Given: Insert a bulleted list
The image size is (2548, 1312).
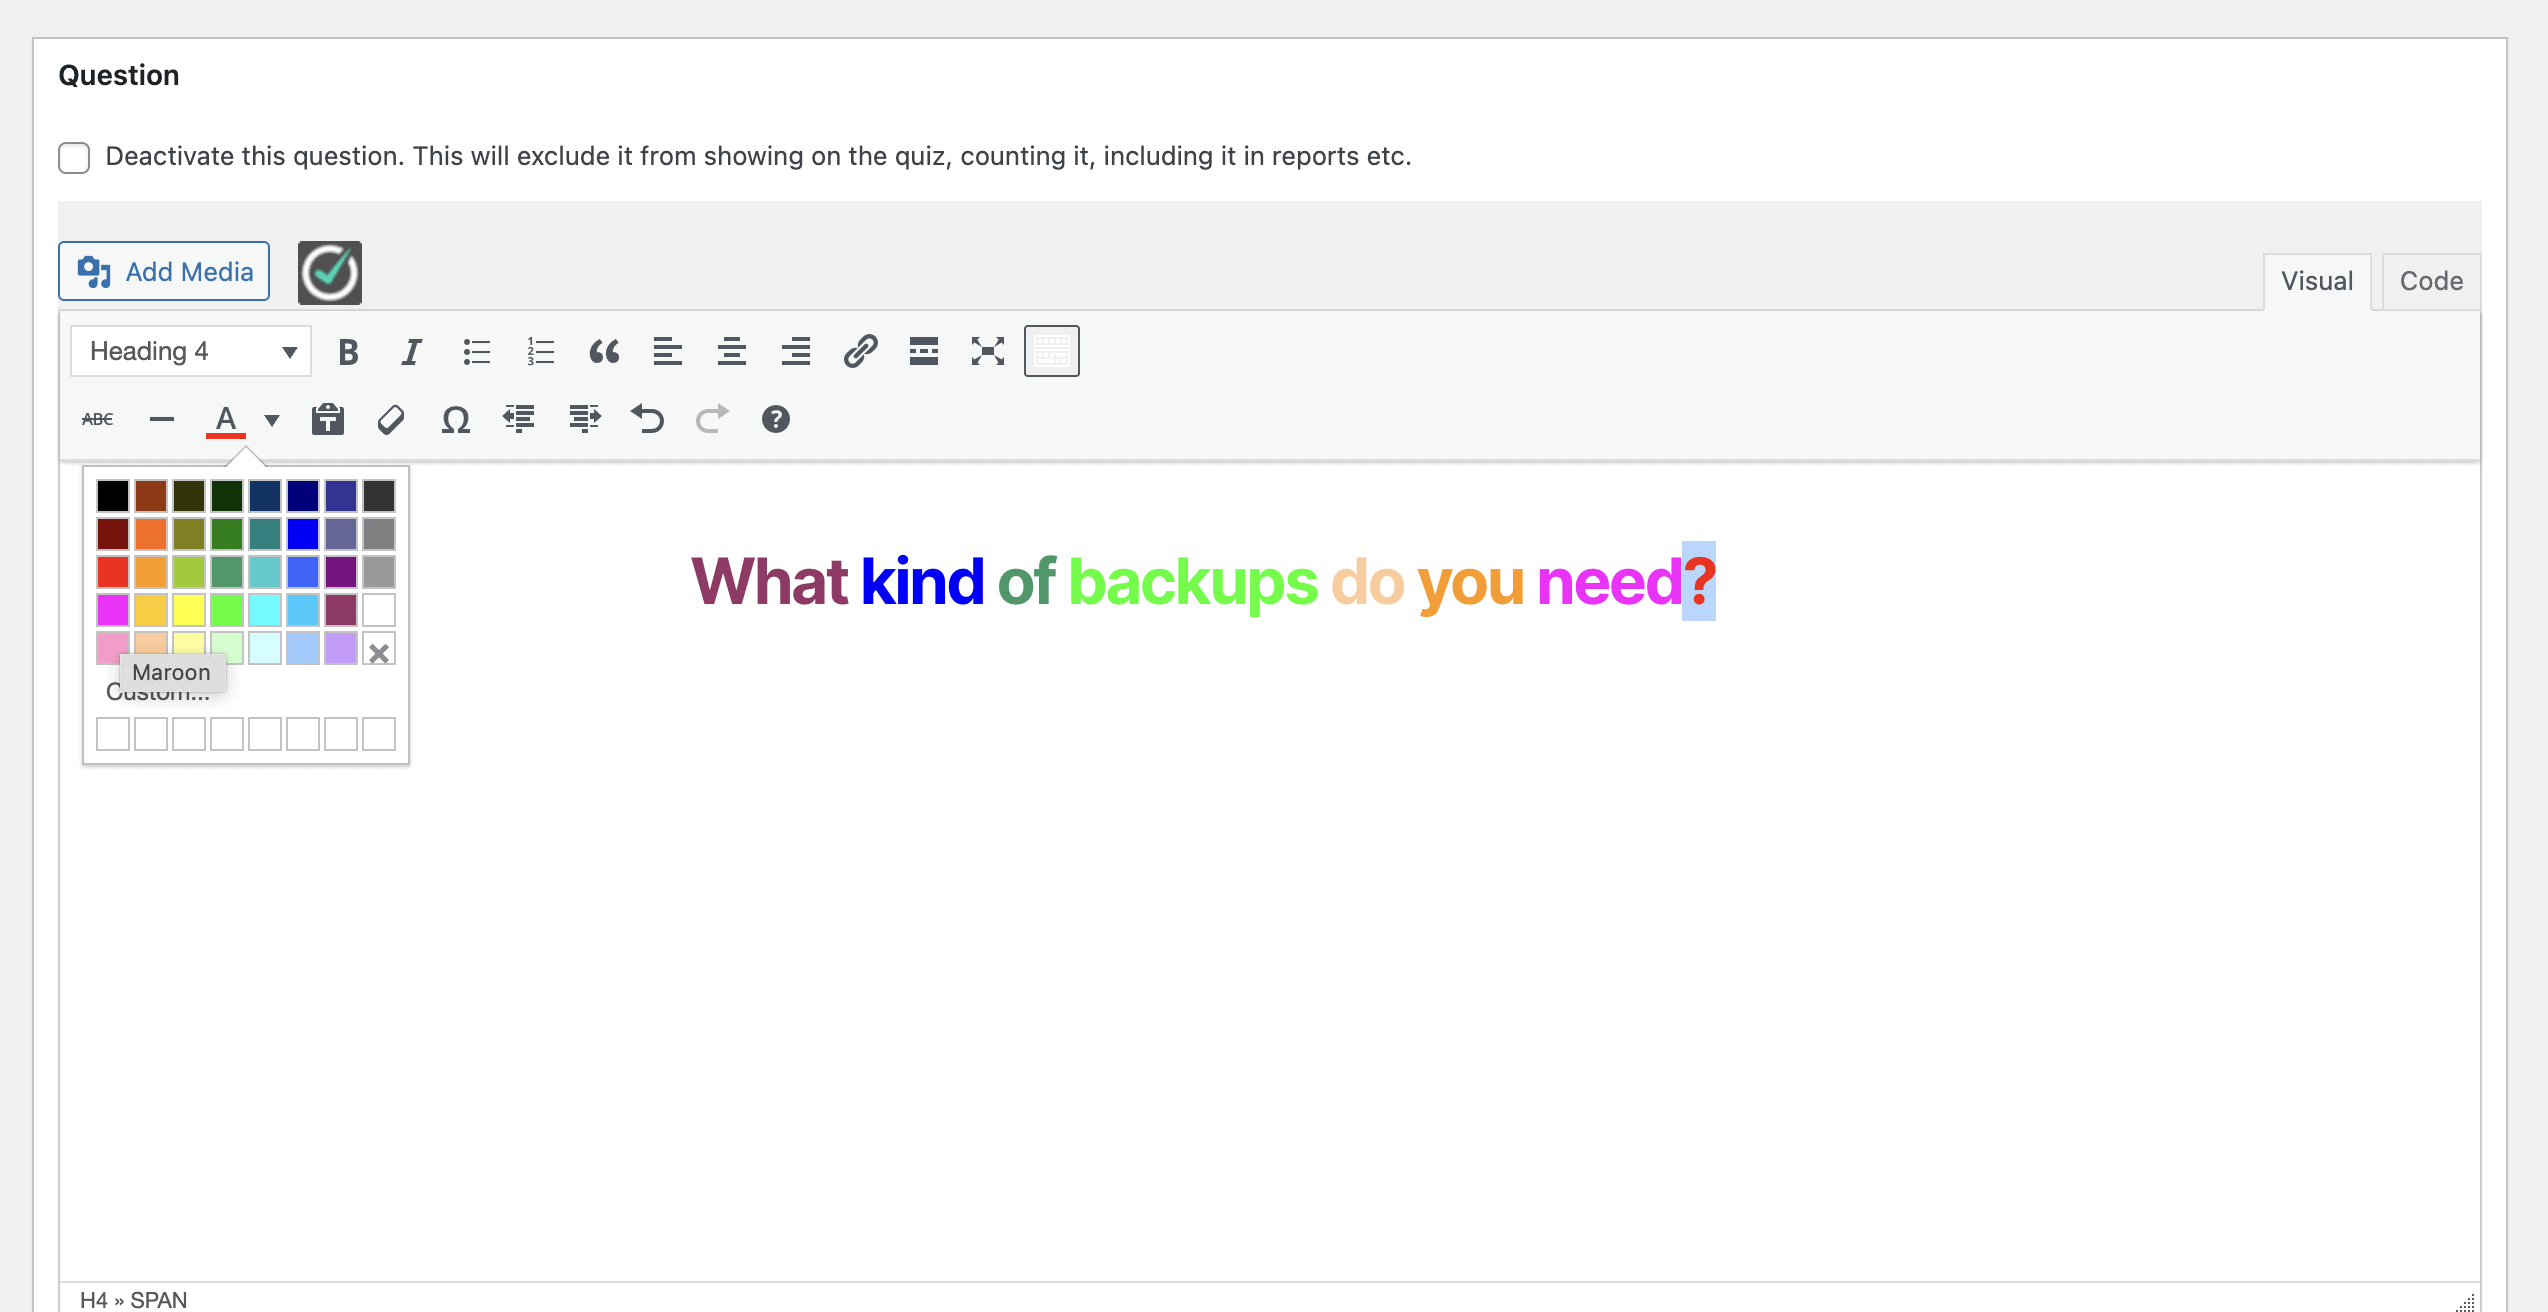Looking at the screenshot, I should coord(476,352).
